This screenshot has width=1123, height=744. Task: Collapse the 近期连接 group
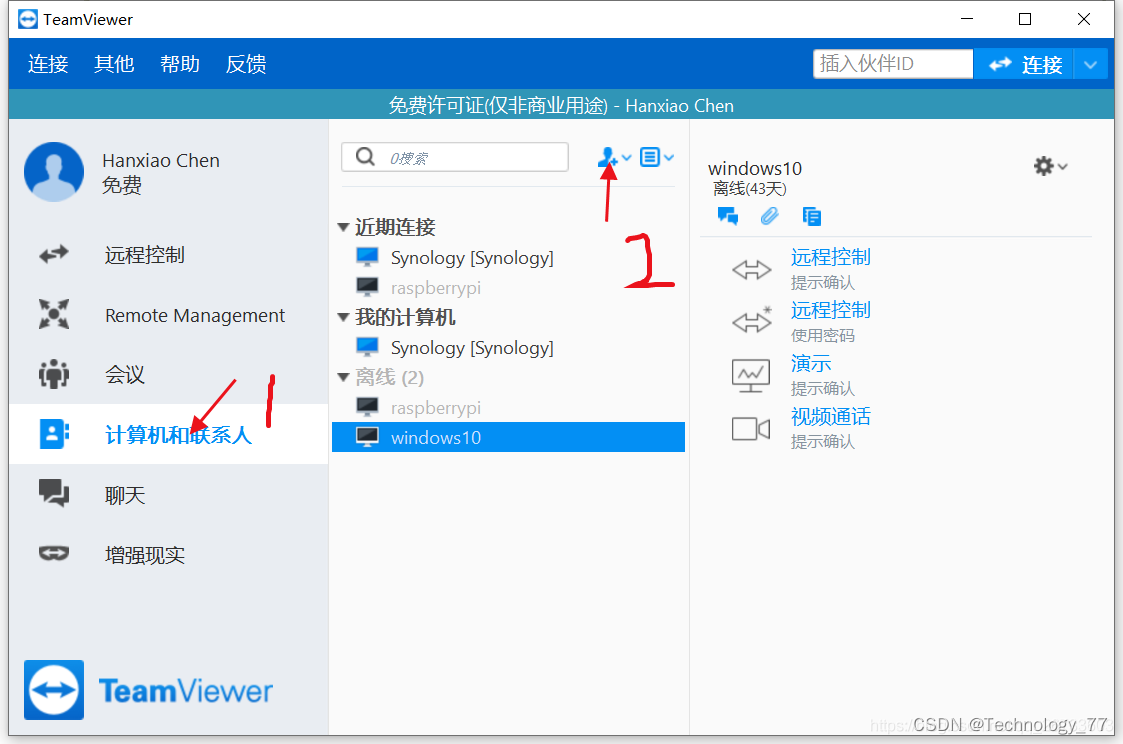tap(343, 227)
